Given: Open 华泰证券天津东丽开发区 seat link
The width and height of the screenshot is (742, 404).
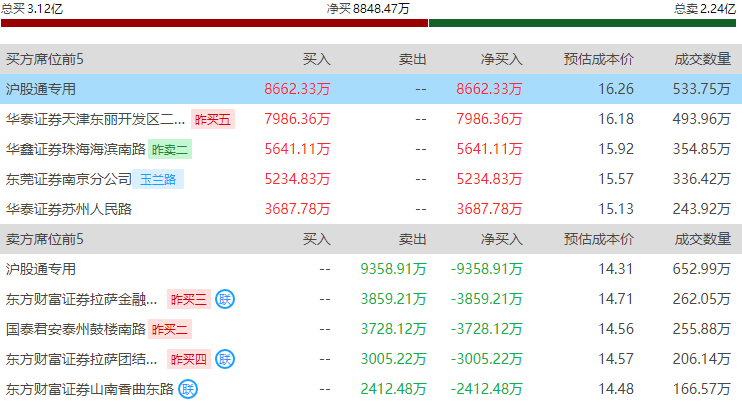Looking at the screenshot, I should click(95, 119).
